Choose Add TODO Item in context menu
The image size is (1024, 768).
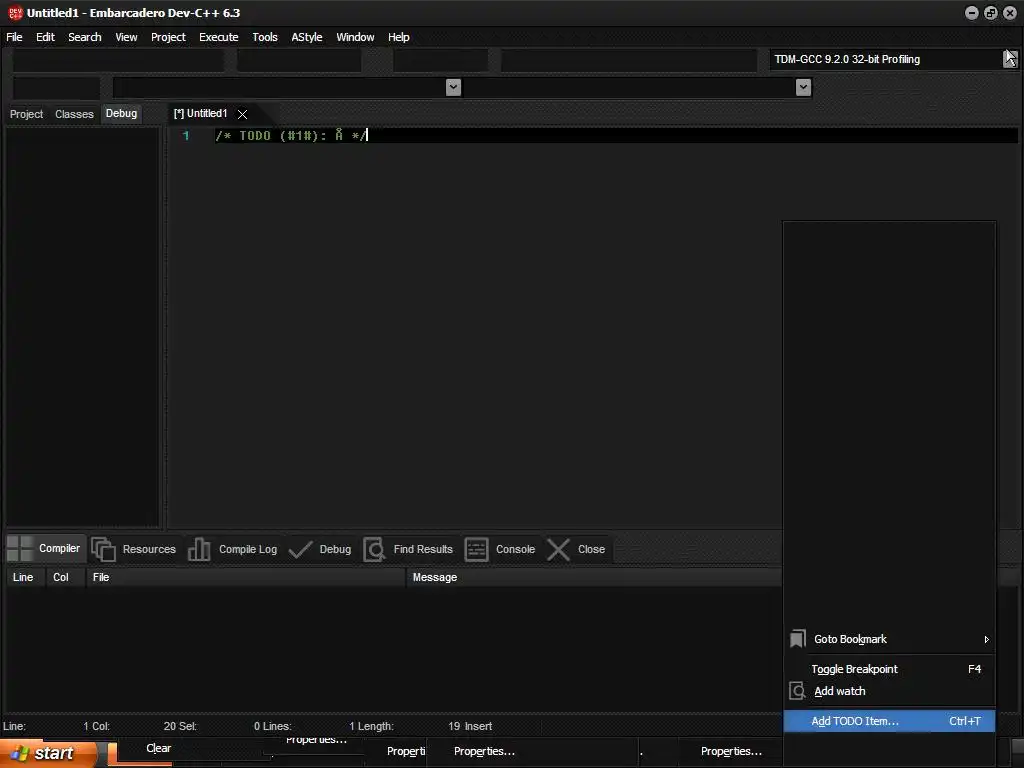pyautogui.click(x=889, y=721)
